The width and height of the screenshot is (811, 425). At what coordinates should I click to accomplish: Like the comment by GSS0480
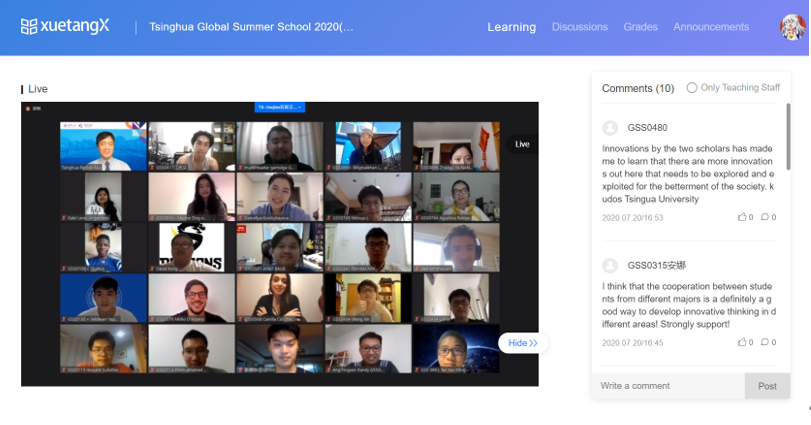744,217
